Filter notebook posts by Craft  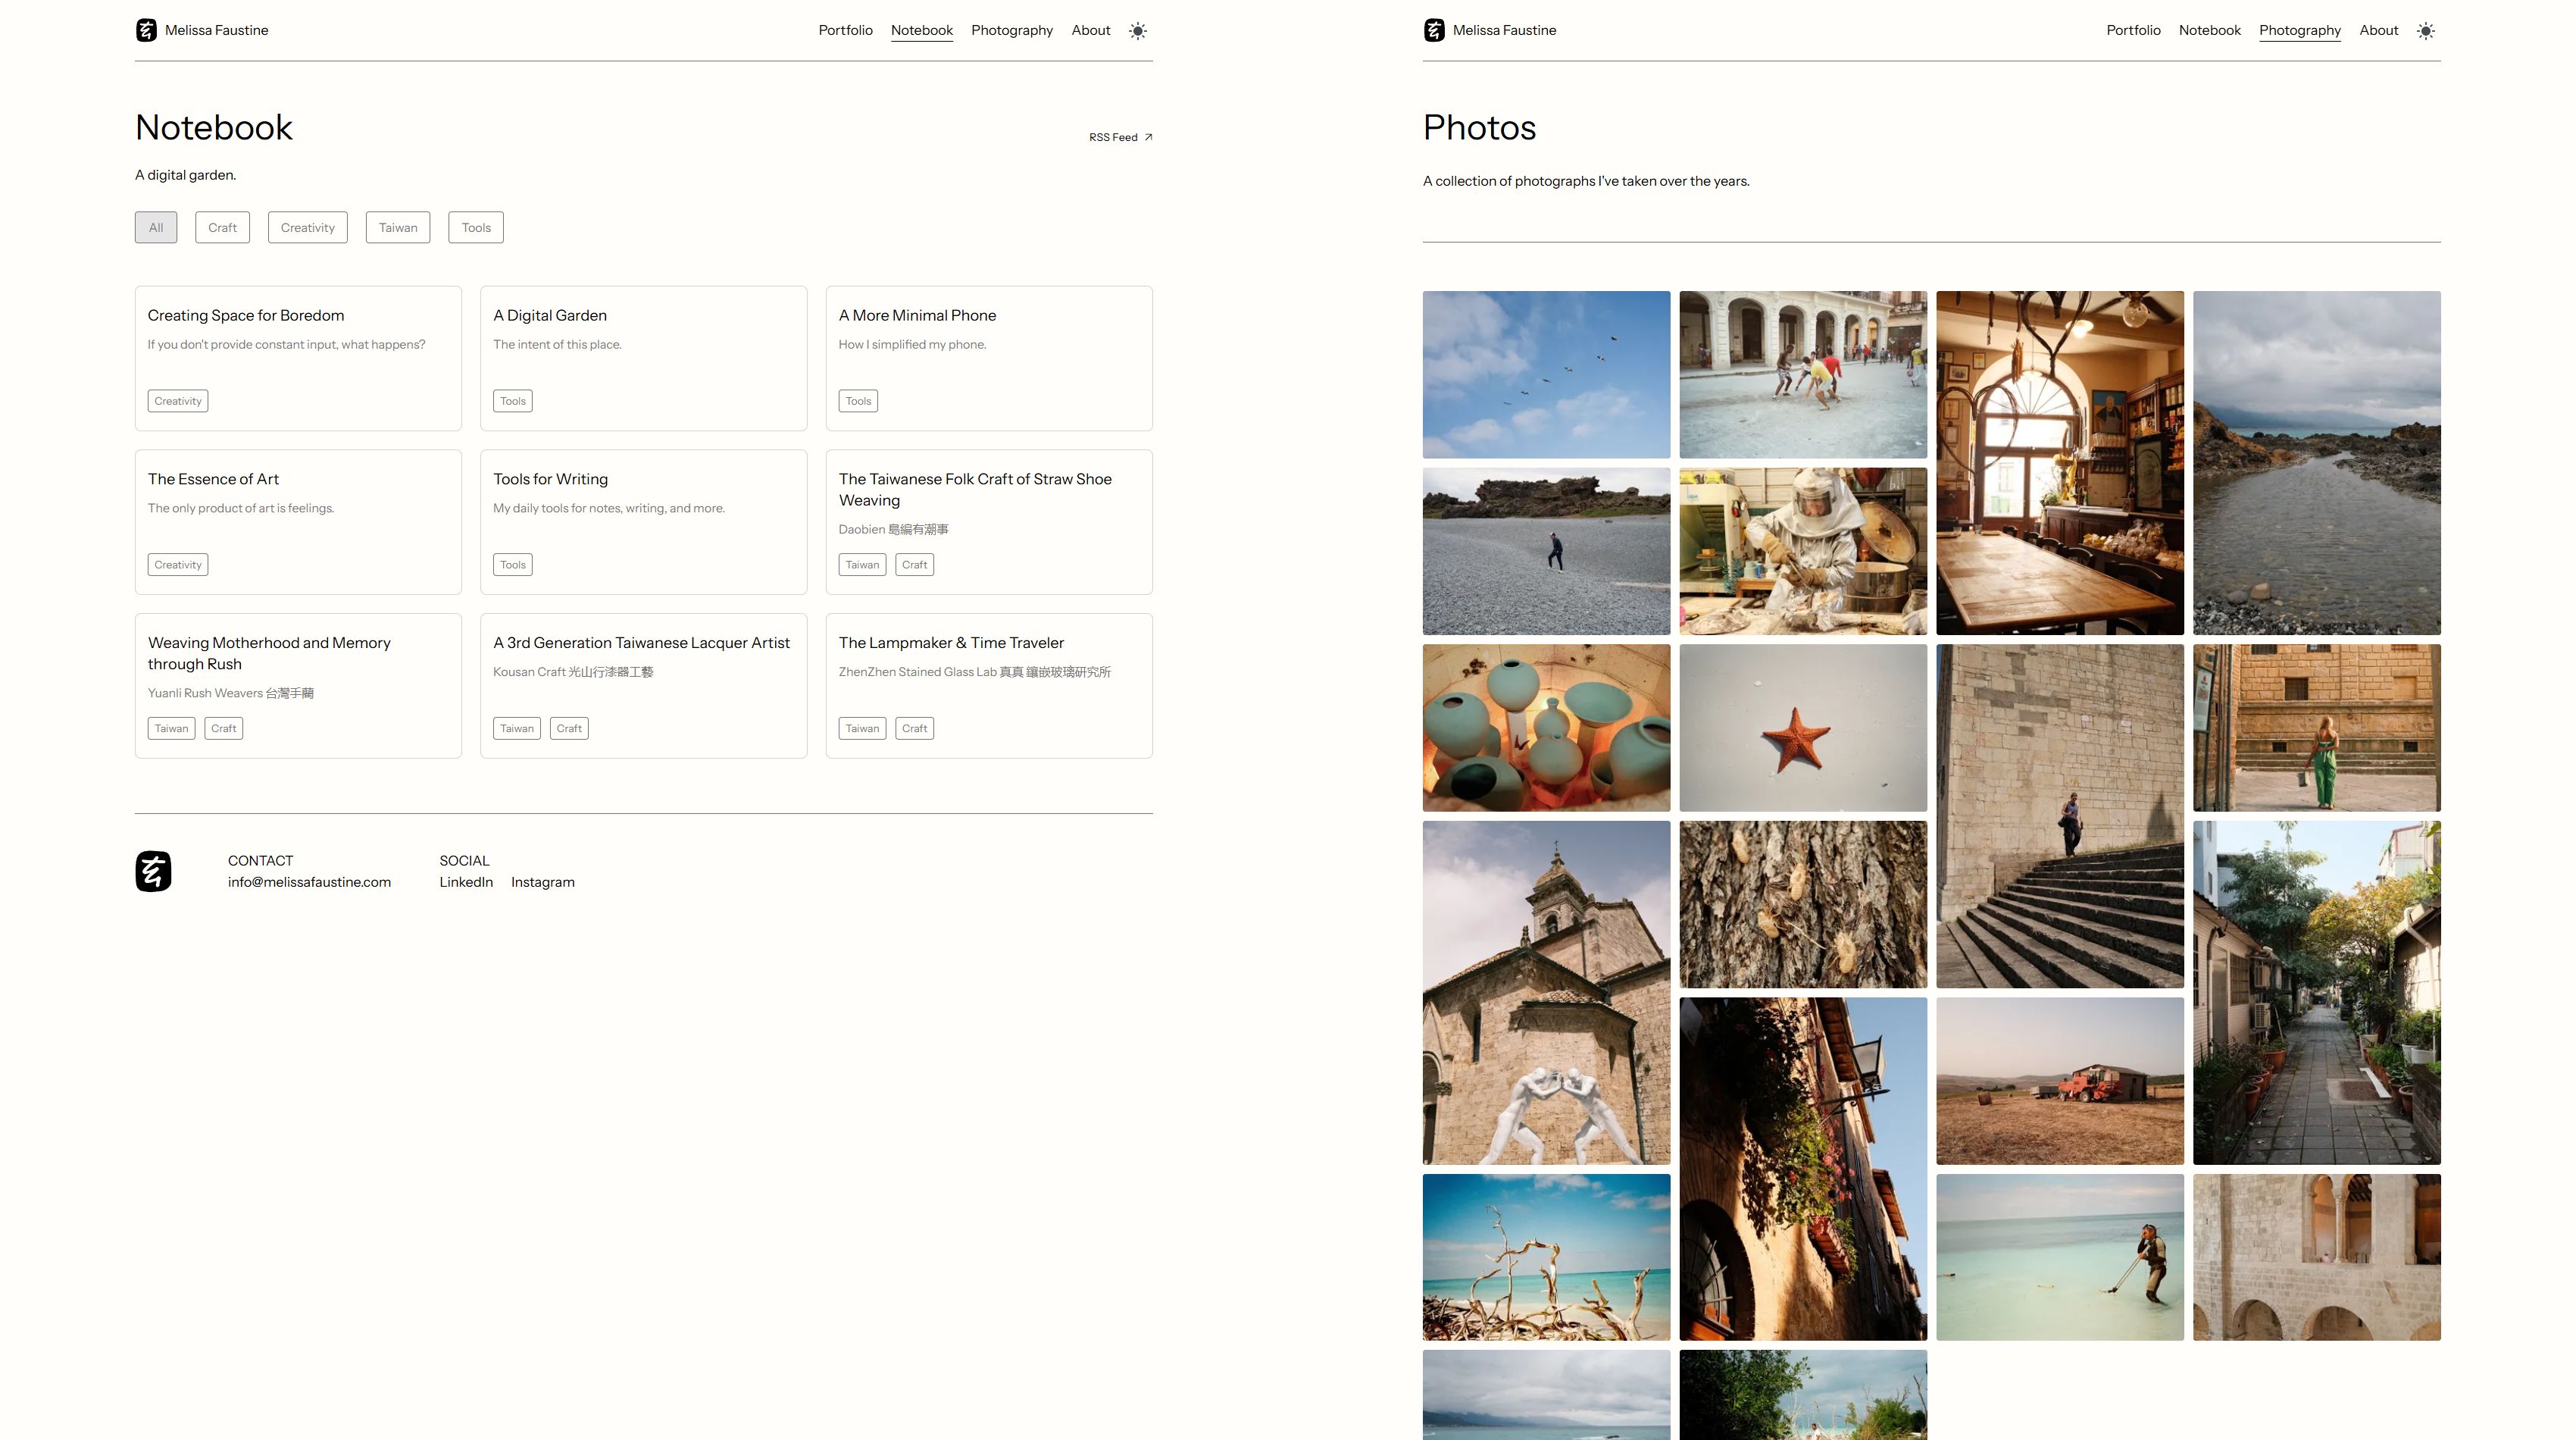[222, 227]
